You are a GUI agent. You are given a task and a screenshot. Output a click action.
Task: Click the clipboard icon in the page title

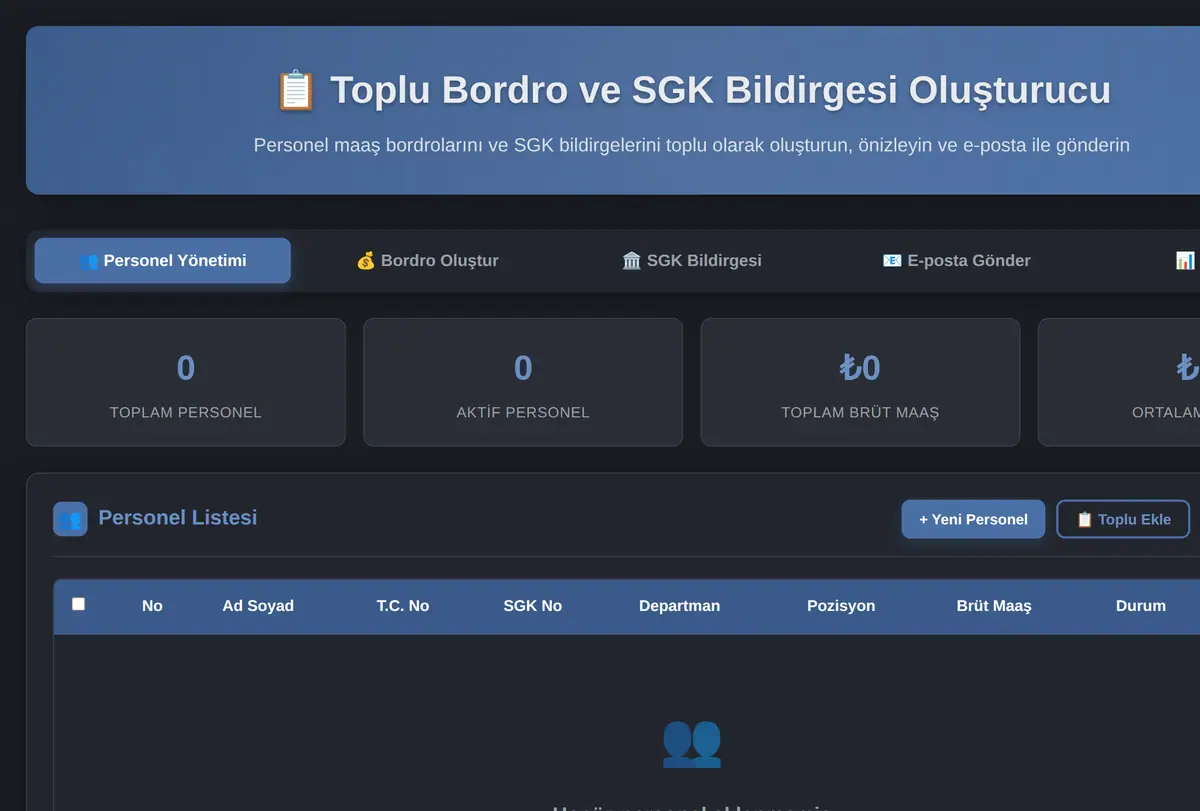(x=296, y=90)
